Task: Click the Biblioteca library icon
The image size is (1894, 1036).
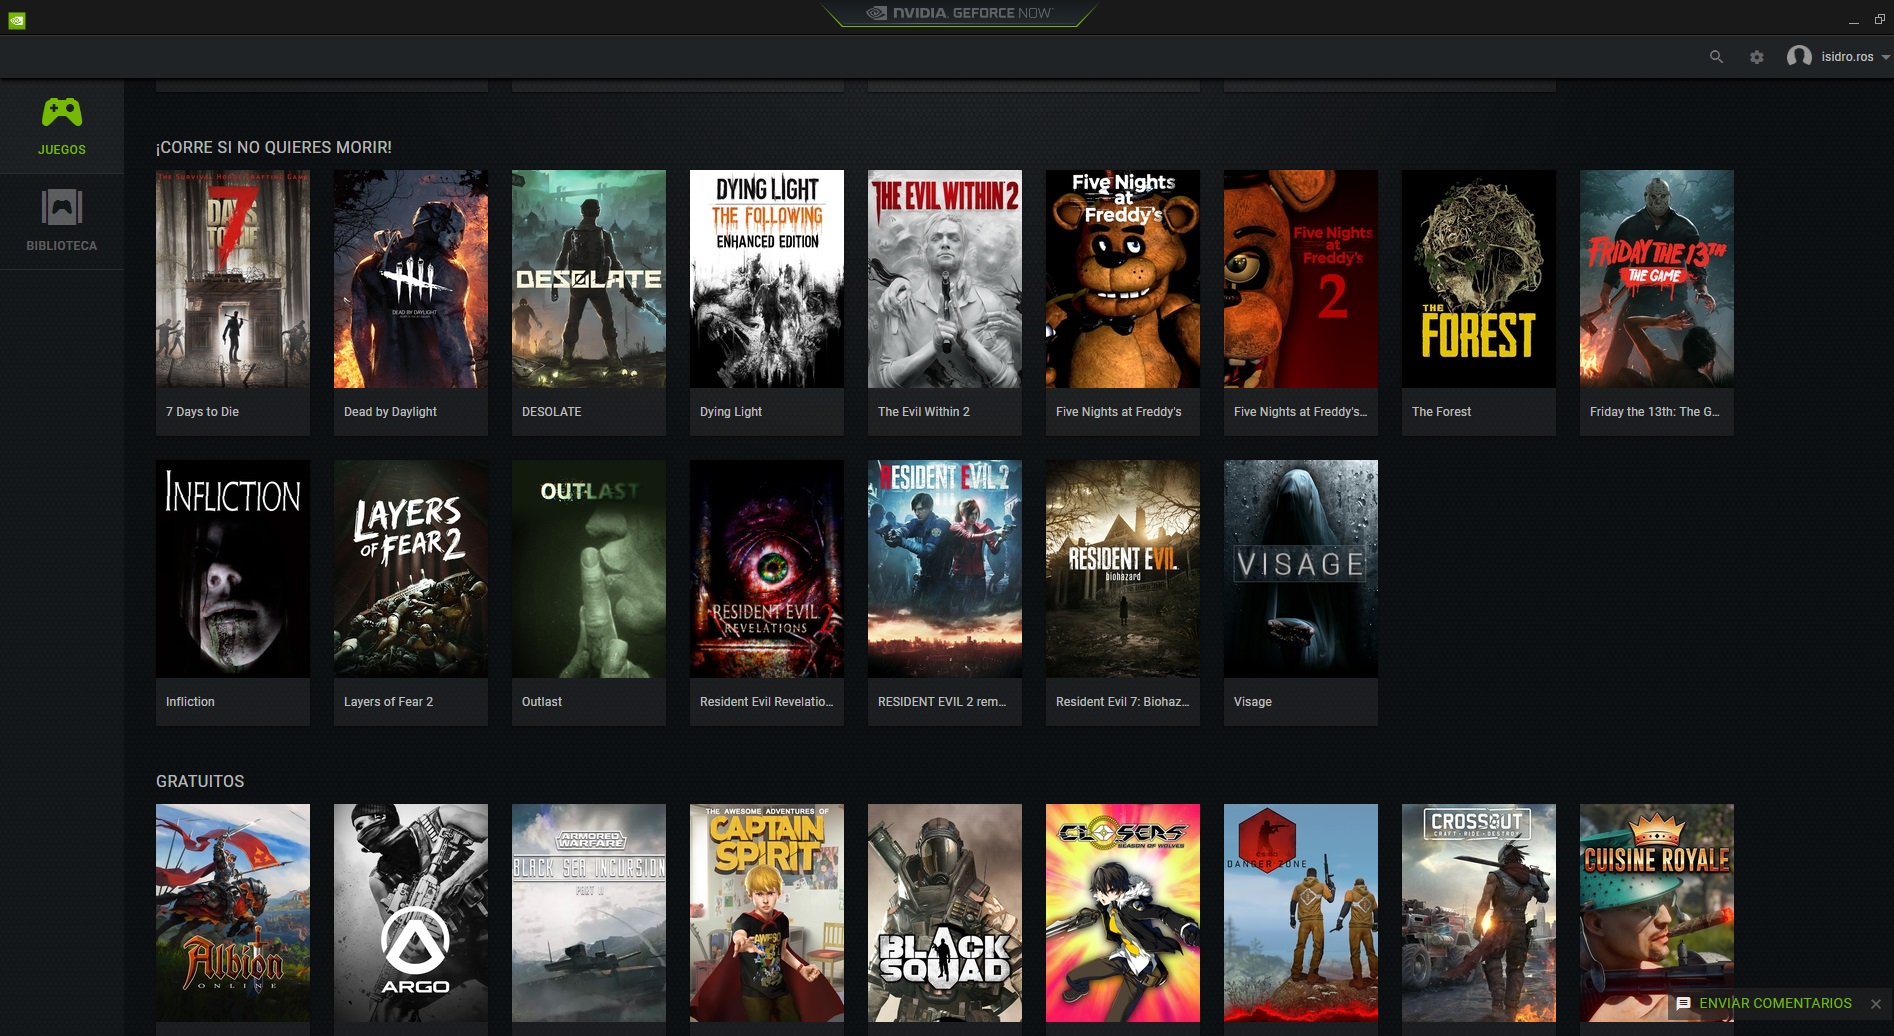Action: tap(62, 208)
